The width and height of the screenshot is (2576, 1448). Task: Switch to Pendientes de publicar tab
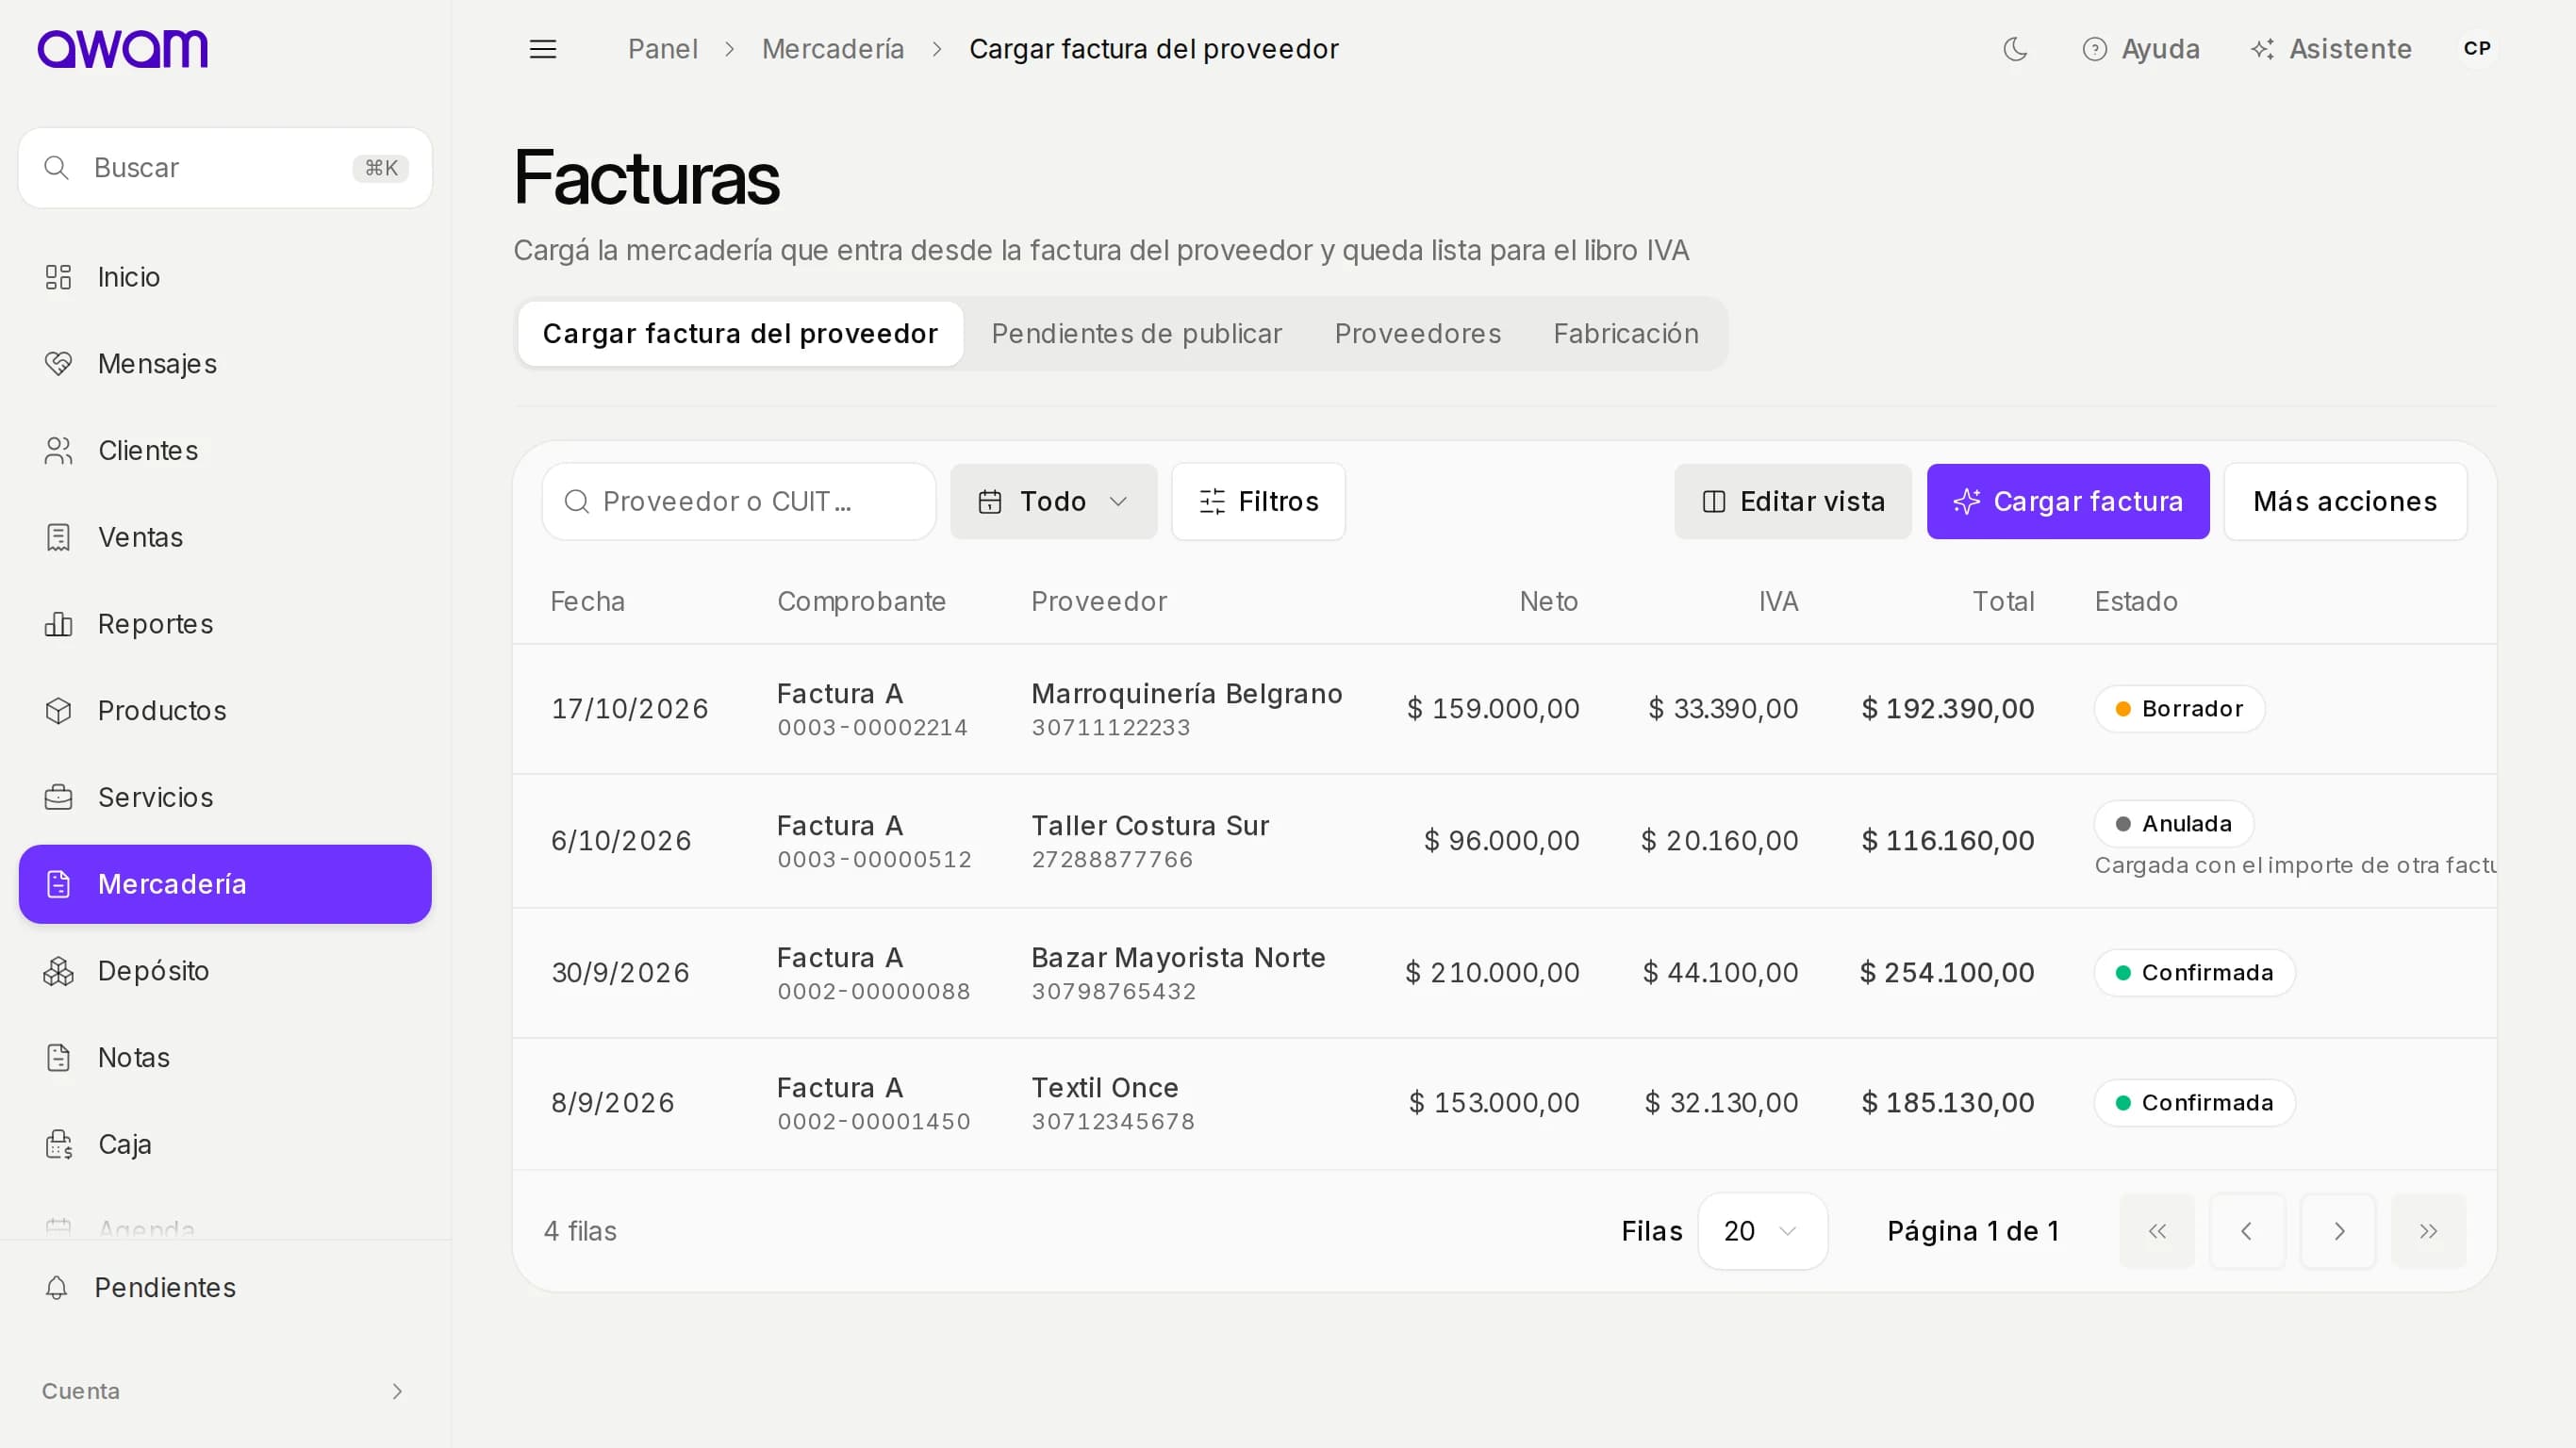tap(1136, 334)
